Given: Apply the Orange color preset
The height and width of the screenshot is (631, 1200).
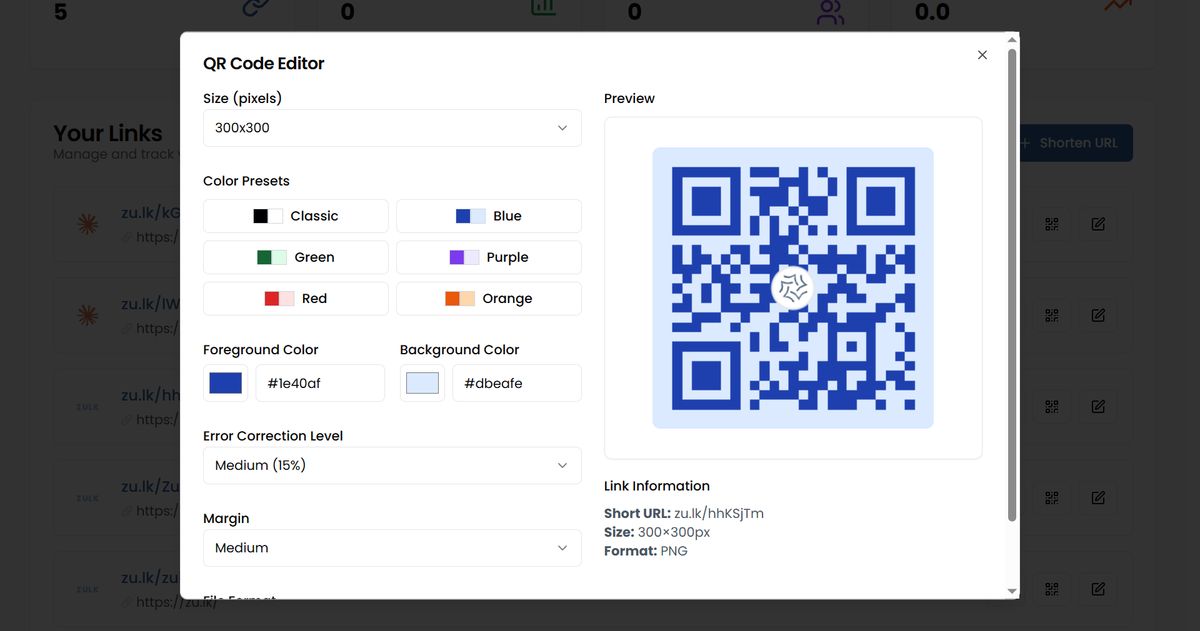Looking at the screenshot, I should (489, 298).
